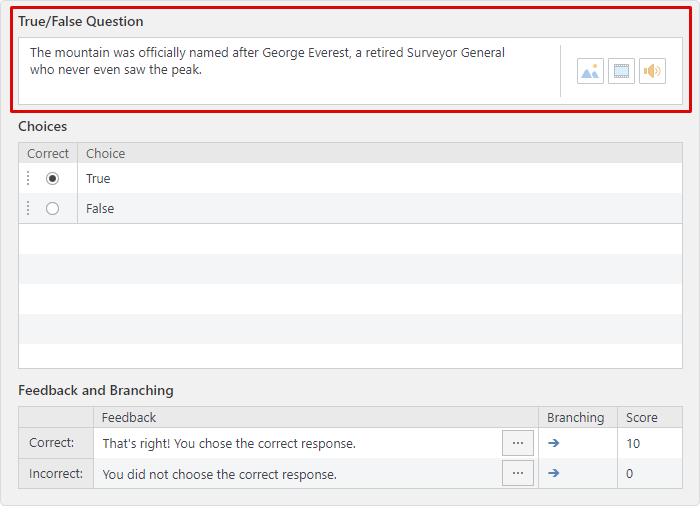Set branching arrow for Incorrect feedback
Image resolution: width=700 pixels, height=506 pixels.
554,473
